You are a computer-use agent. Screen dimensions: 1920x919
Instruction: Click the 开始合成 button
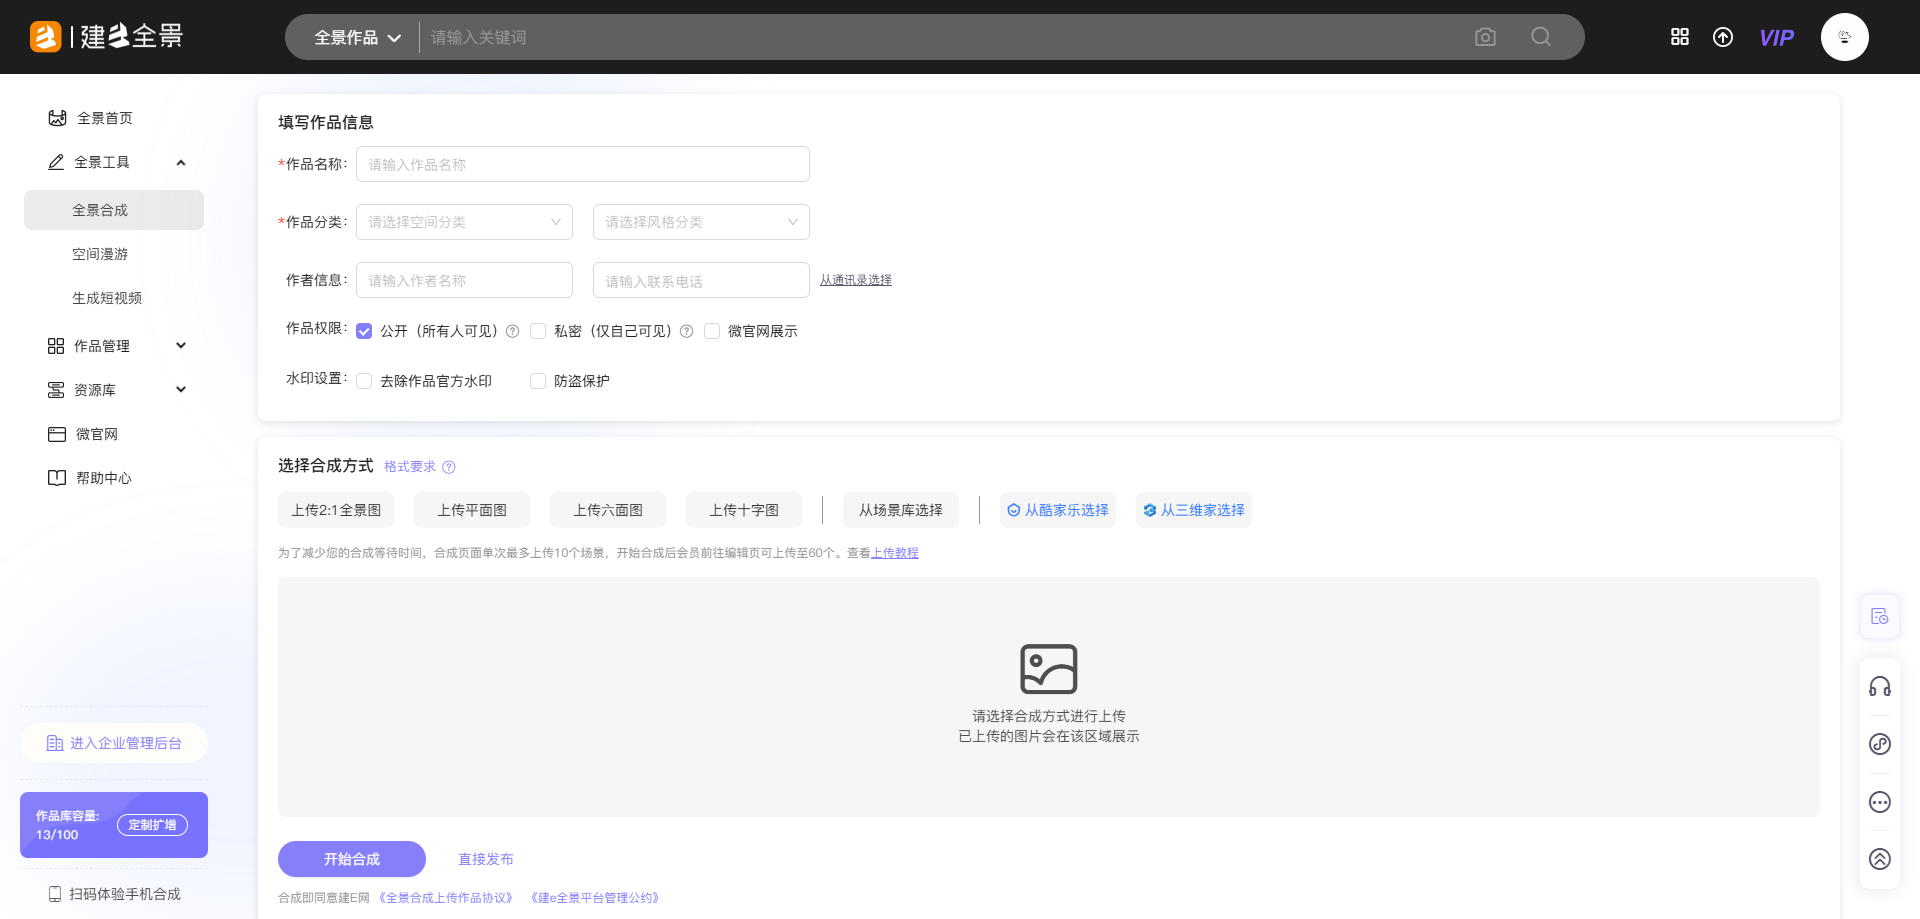(352, 859)
